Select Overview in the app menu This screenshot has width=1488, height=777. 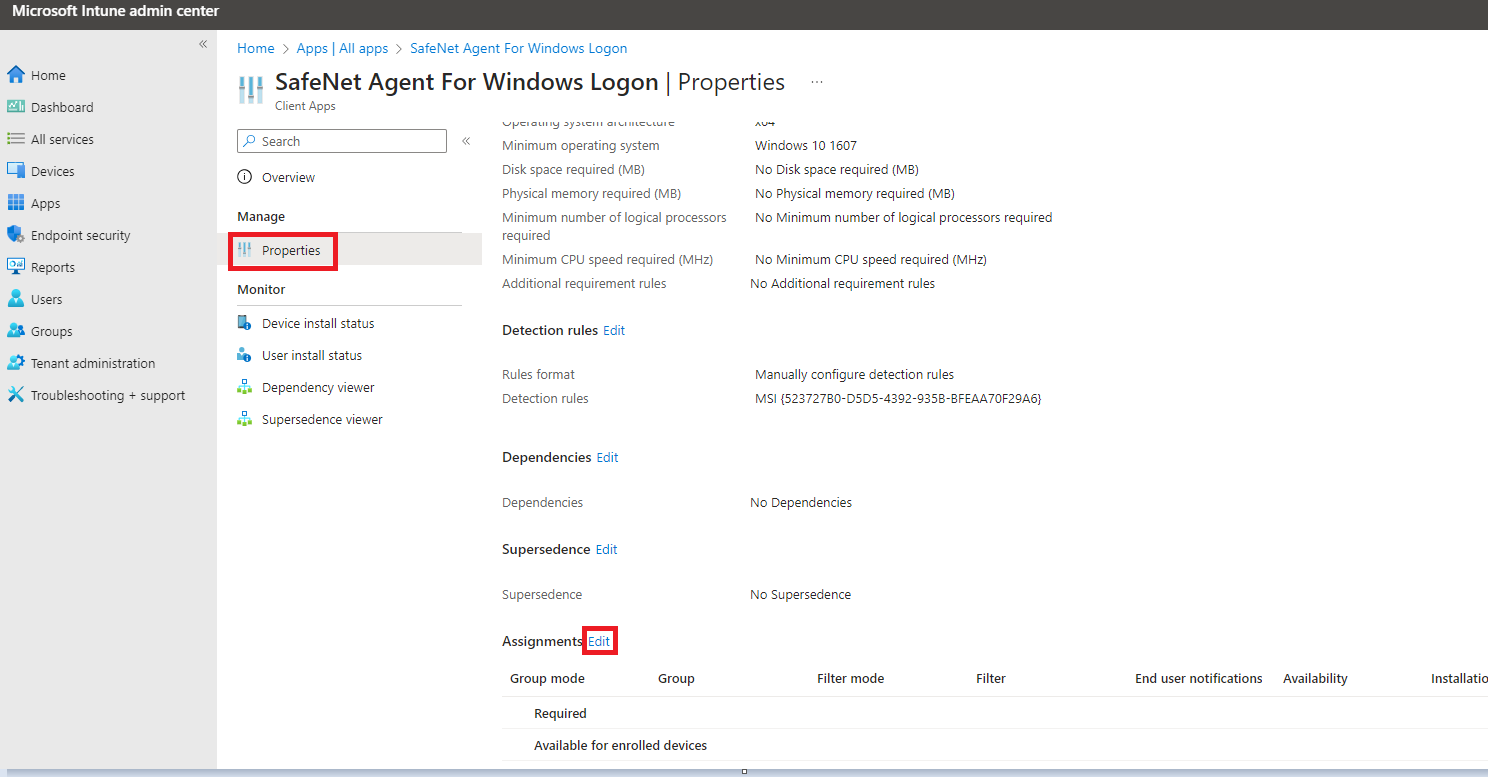tap(289, 177)
